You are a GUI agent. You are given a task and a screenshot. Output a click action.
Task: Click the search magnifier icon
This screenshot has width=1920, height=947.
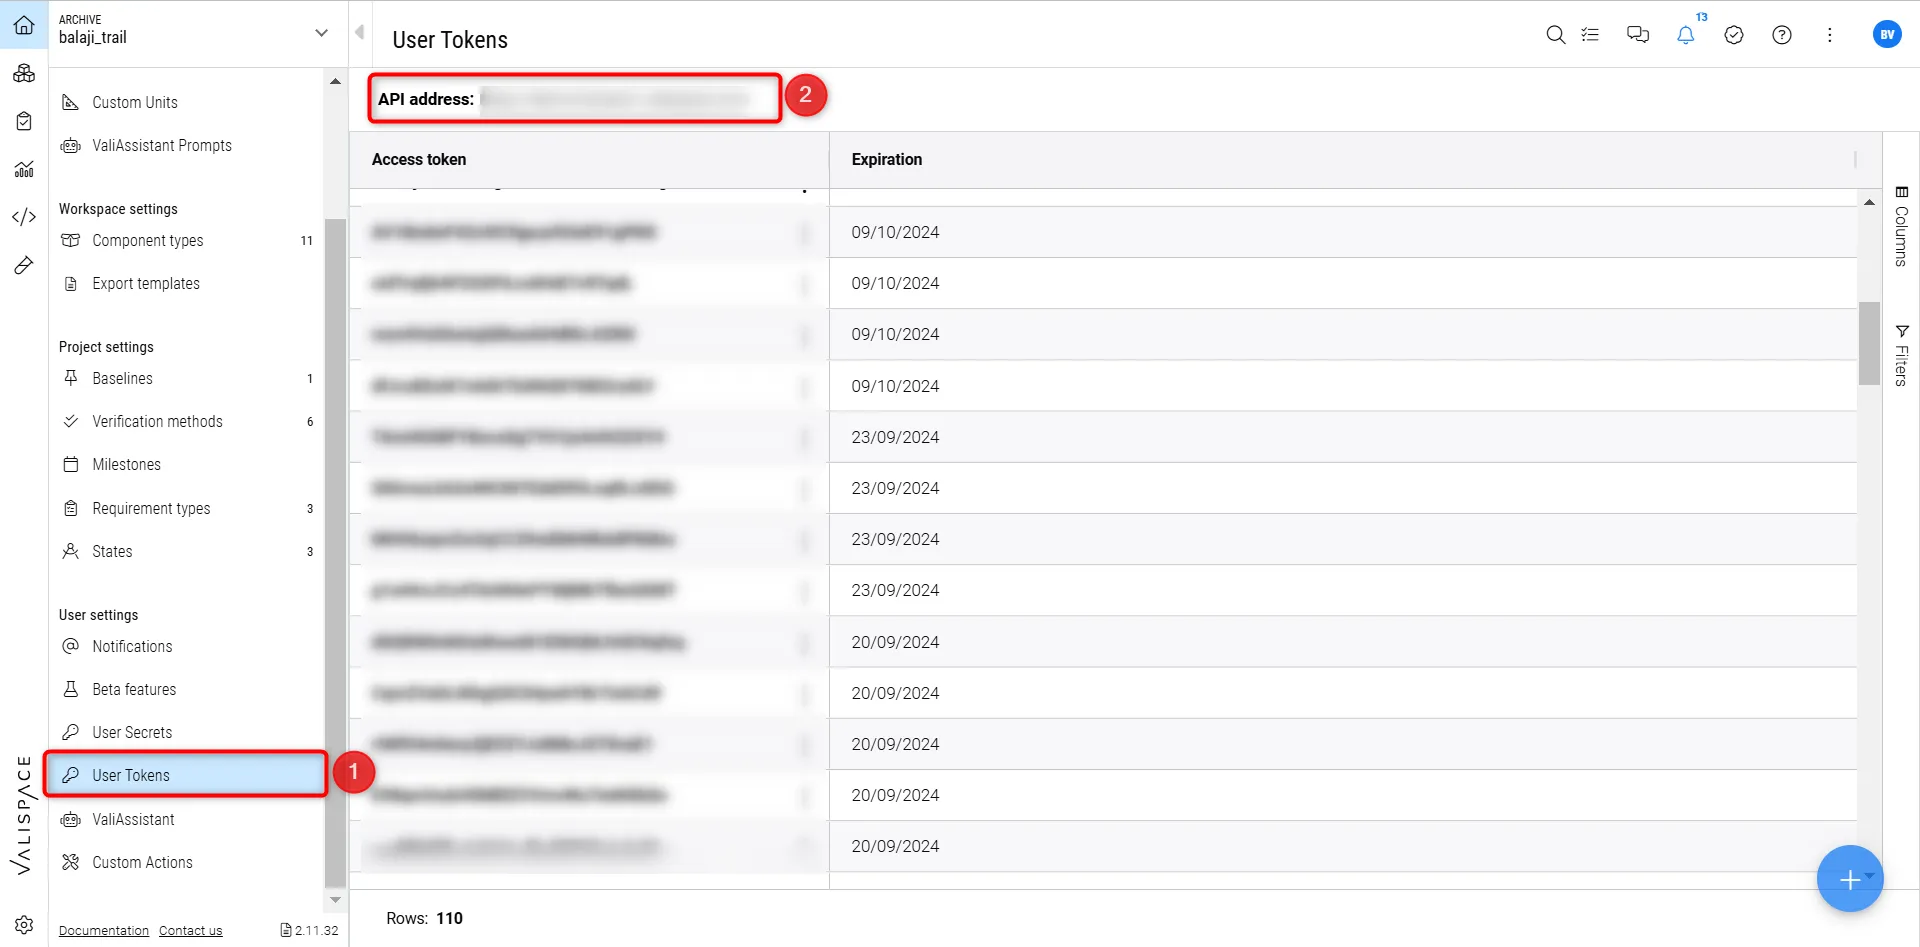click(1555, 35)
